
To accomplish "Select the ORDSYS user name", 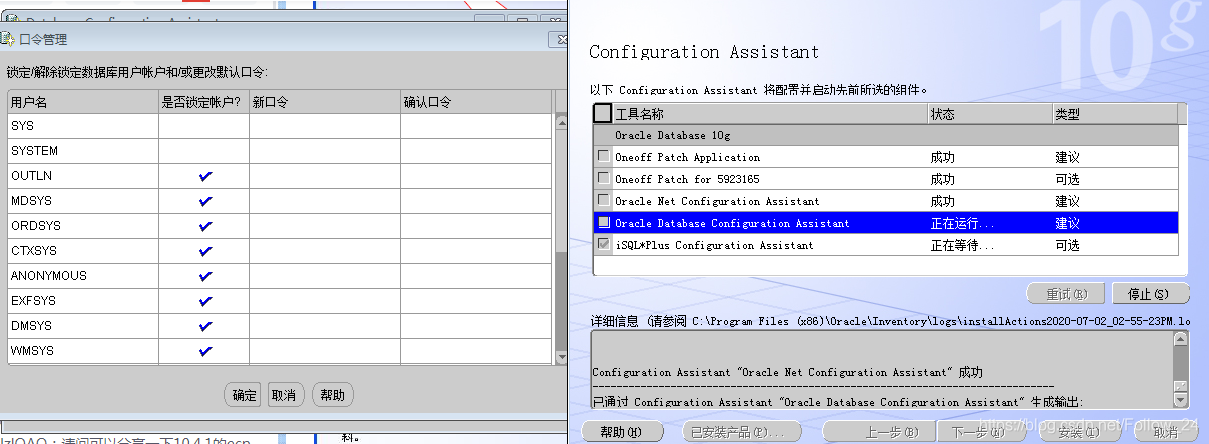I will point(35,226).
